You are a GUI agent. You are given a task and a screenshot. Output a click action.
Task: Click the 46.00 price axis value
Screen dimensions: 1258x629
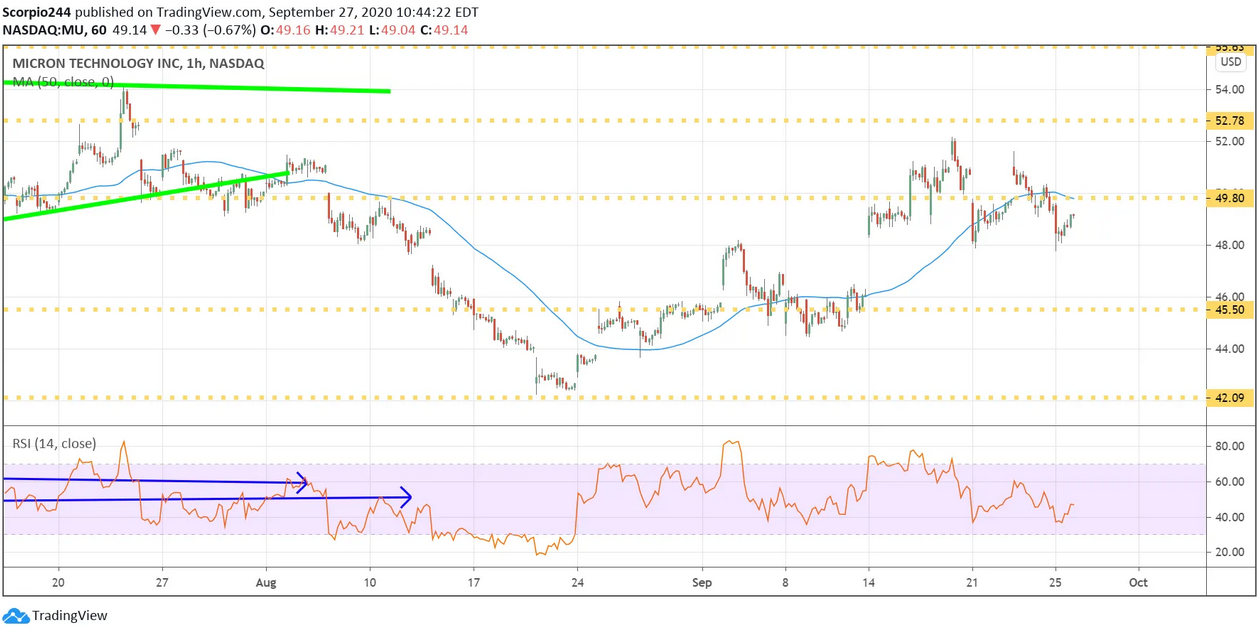1230,297
